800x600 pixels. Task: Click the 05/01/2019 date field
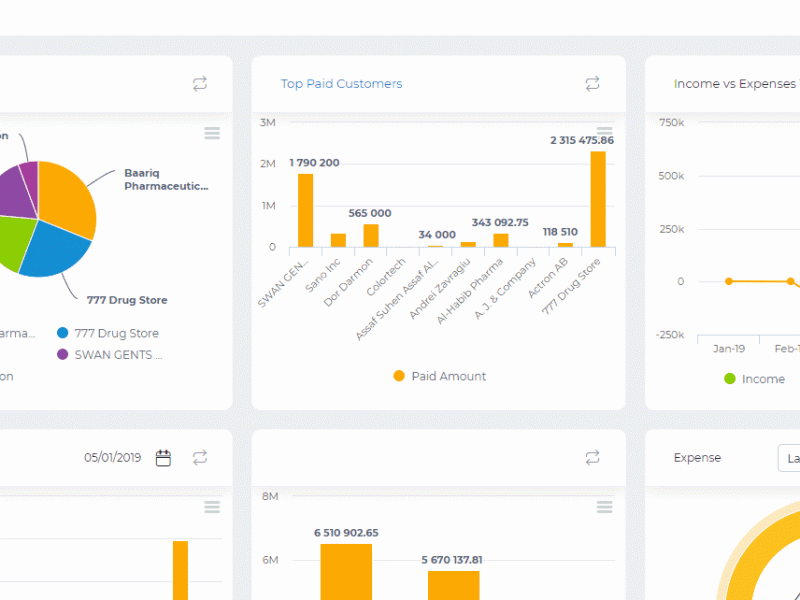tap(113, 458)
